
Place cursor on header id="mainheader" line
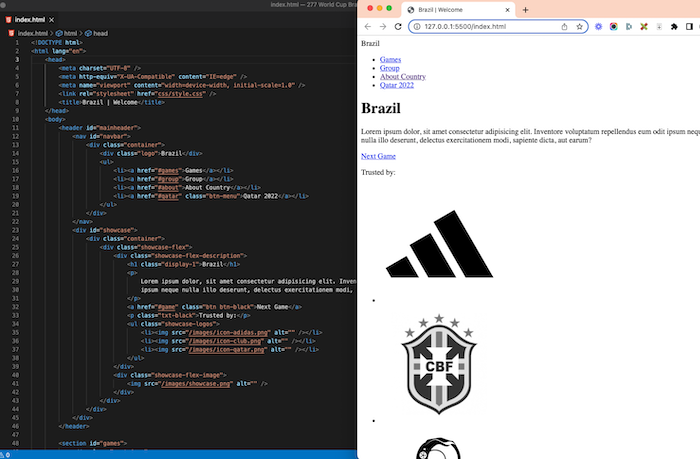click(100, 128)
